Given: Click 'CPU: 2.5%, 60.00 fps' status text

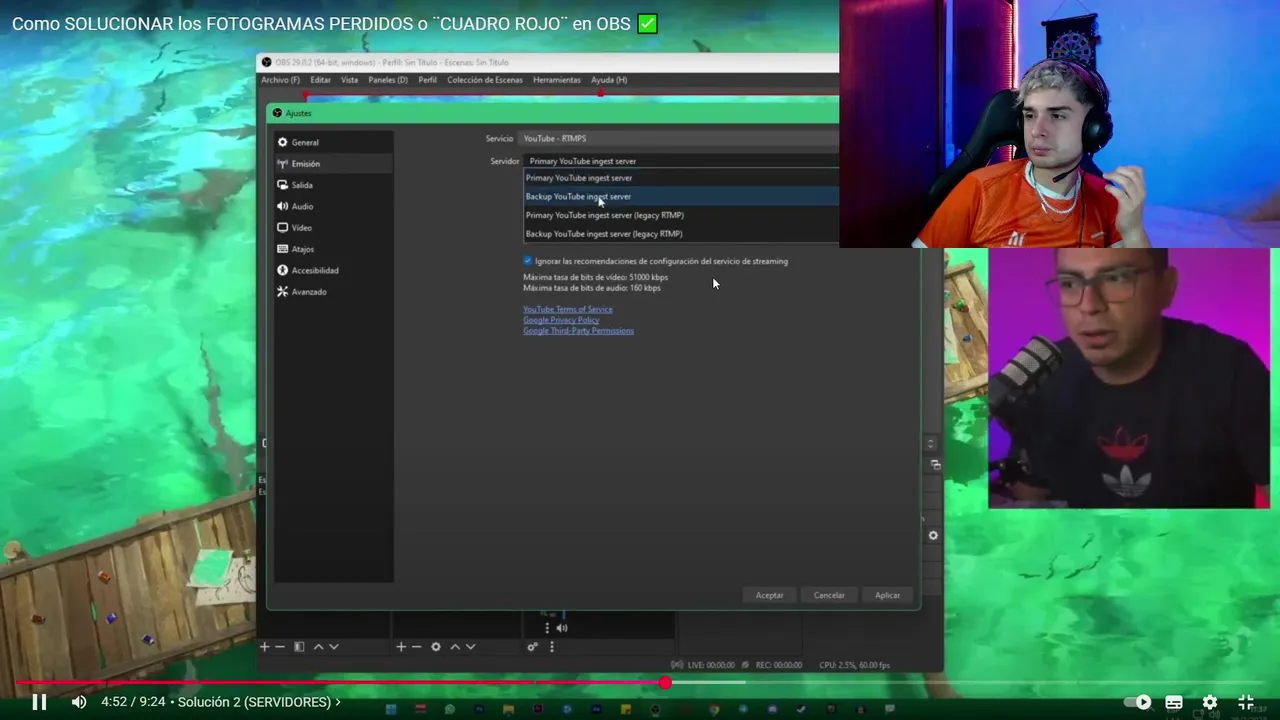Looking at the screenshot, I should click(855, 665).
